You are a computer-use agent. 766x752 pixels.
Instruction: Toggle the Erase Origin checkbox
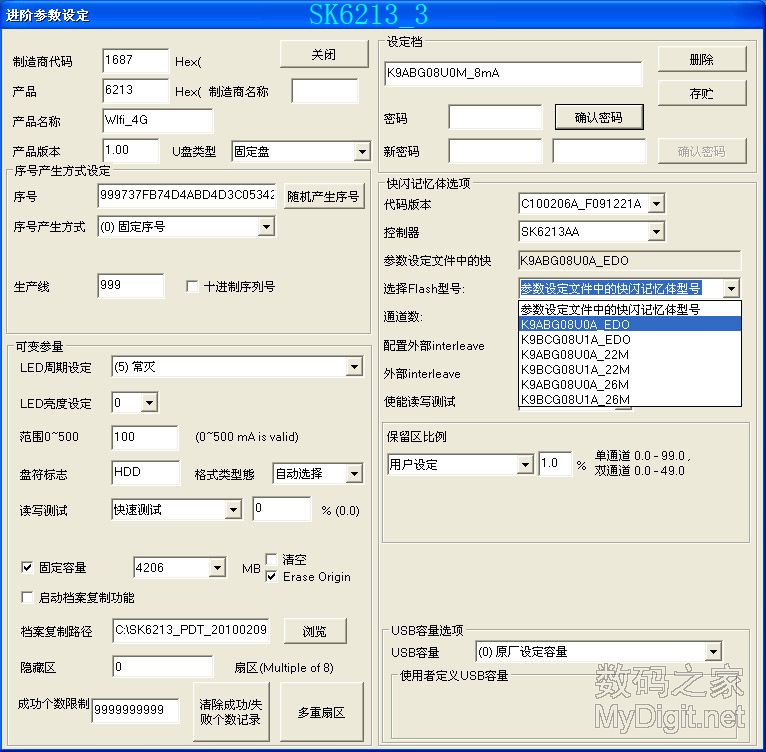pos(271,577)
